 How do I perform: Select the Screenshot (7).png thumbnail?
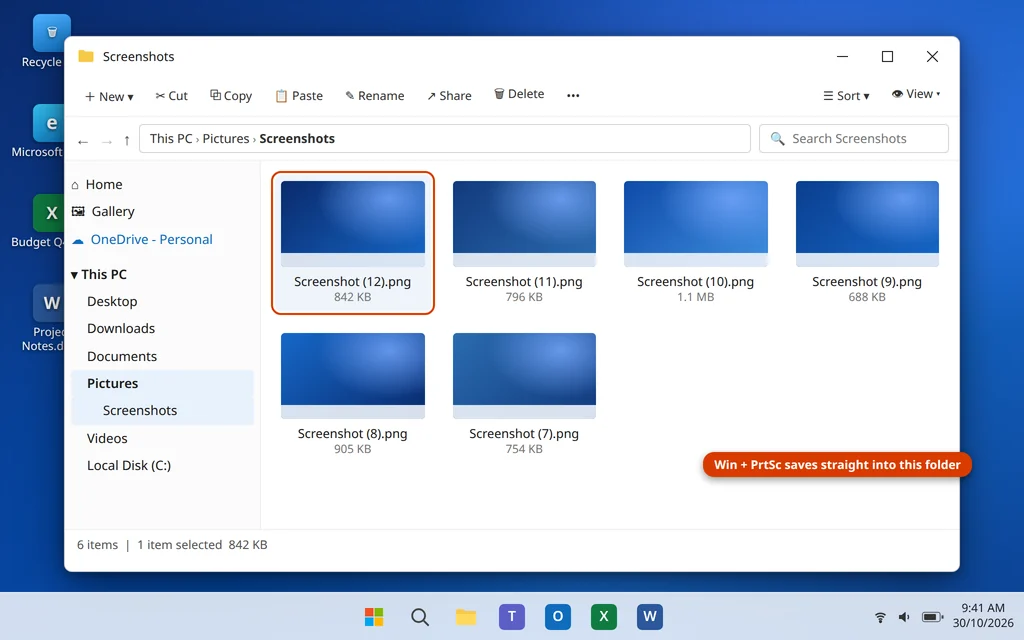coord(524,376)
